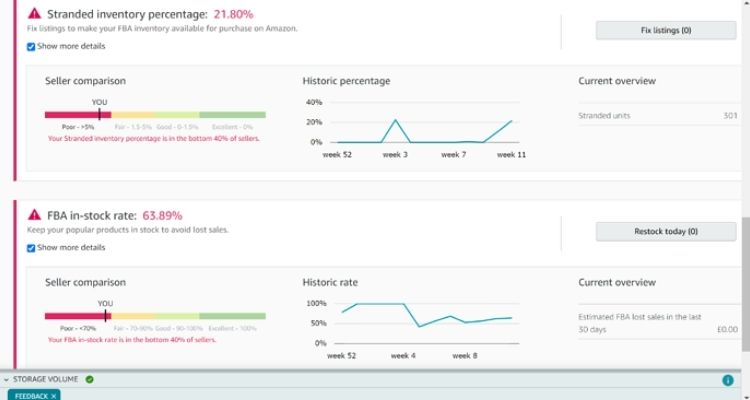Uncheck Show more details under FBA in-stock rate
Image resolution: width=750 pixels, height=400 pixels.
point(31,248)
